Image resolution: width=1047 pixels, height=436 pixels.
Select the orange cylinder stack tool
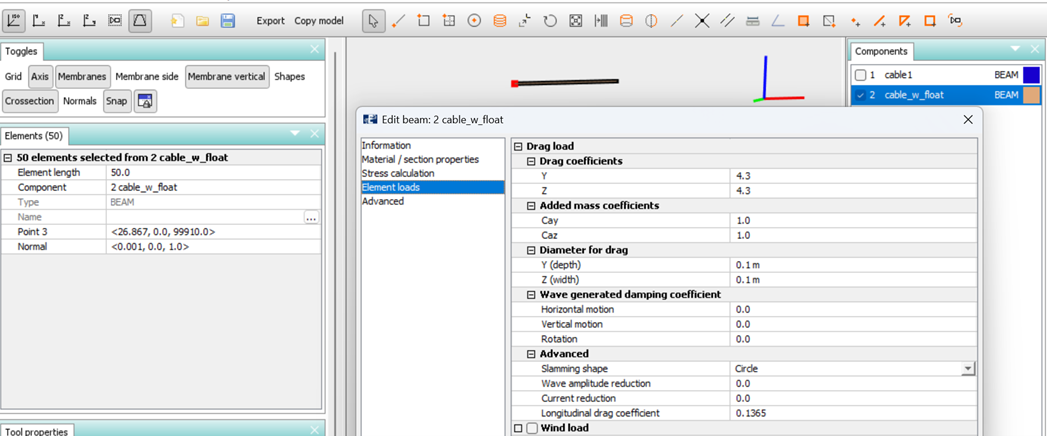click(x=499, y=21)
